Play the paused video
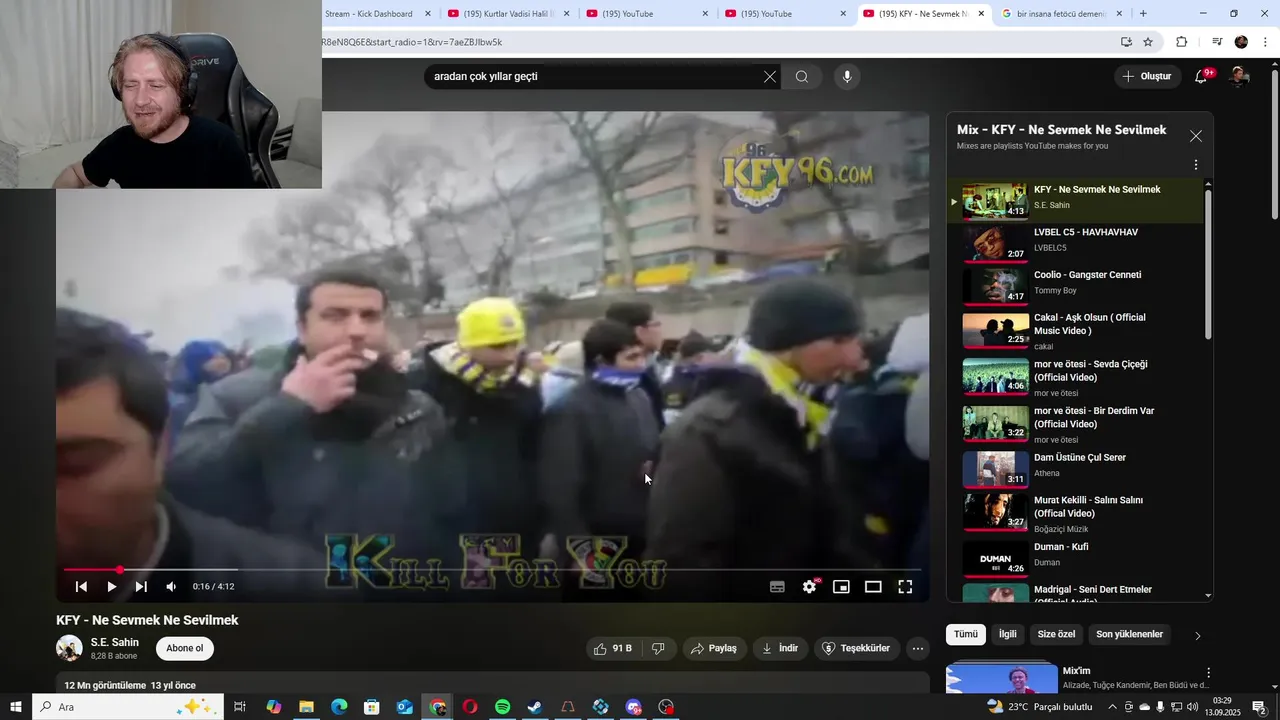The width and height of the screenshot is (1280, 720). [x=111, y=587]
